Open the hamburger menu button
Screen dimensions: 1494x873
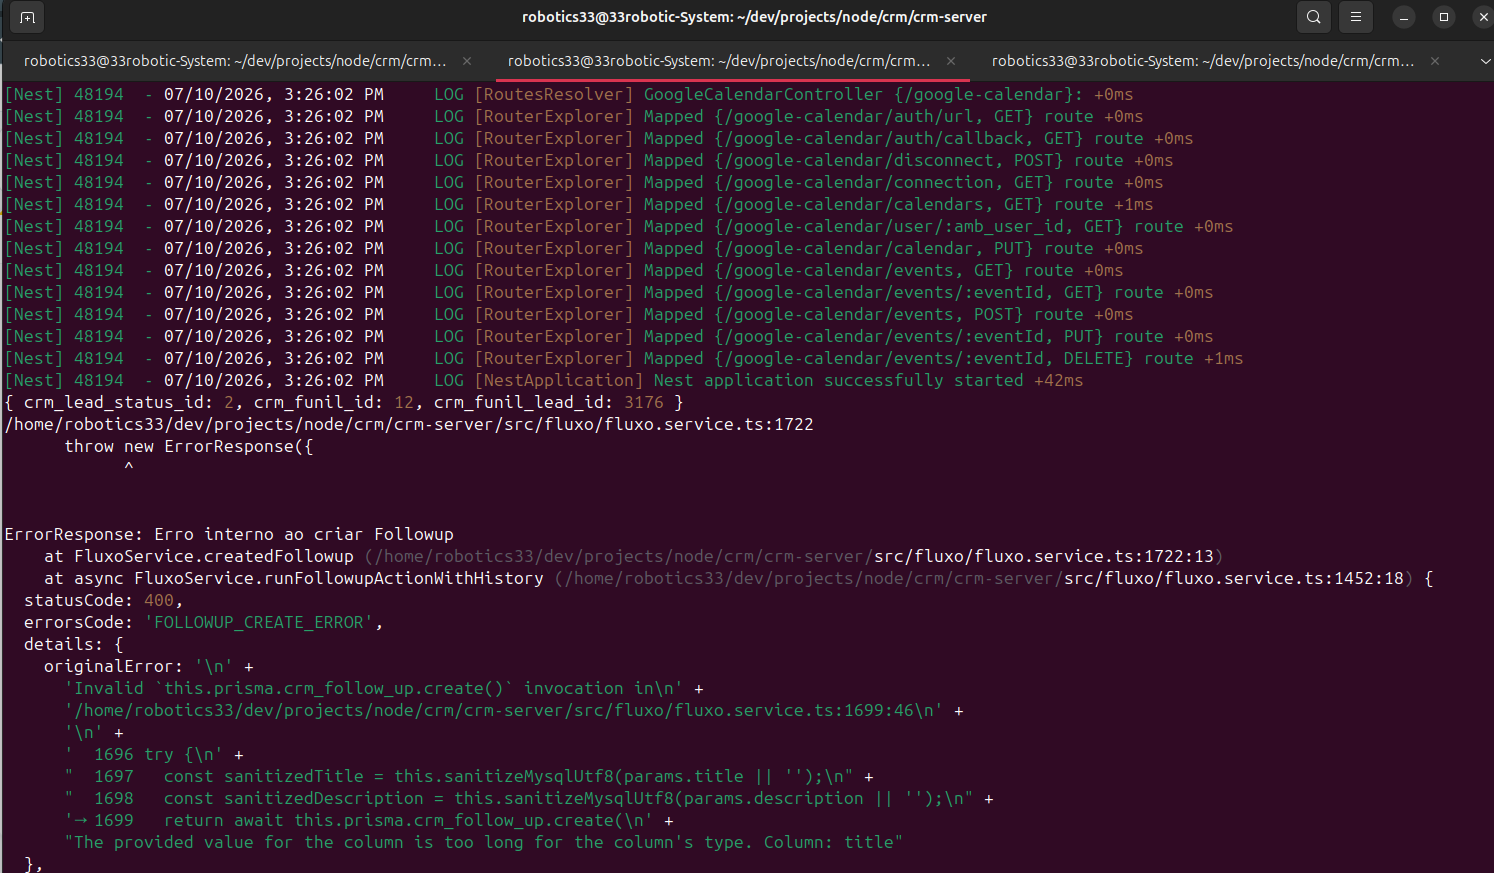point(1356,17)
